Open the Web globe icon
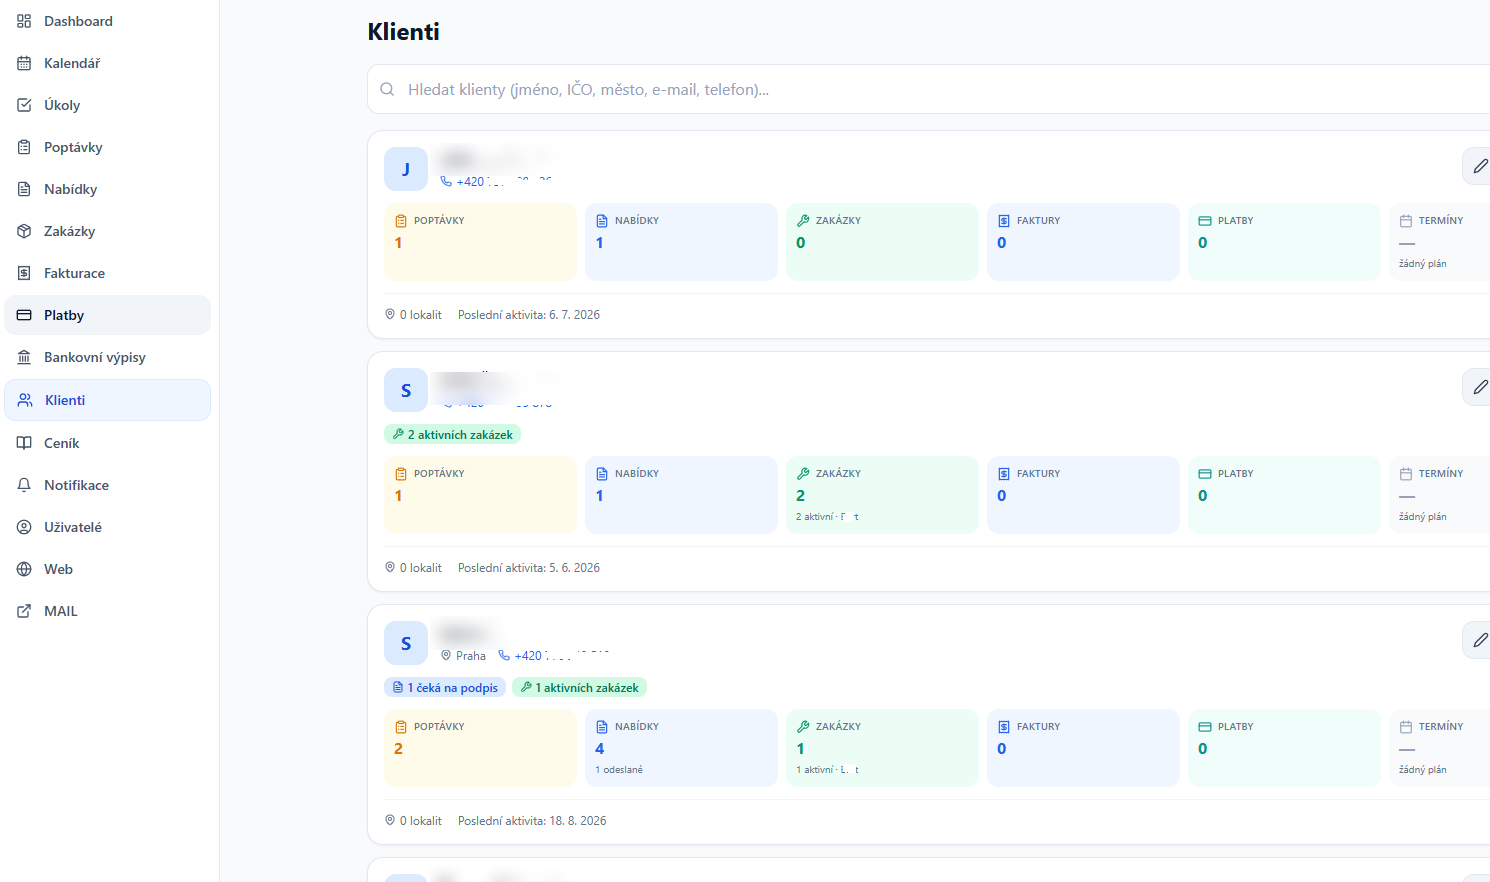 24,569
